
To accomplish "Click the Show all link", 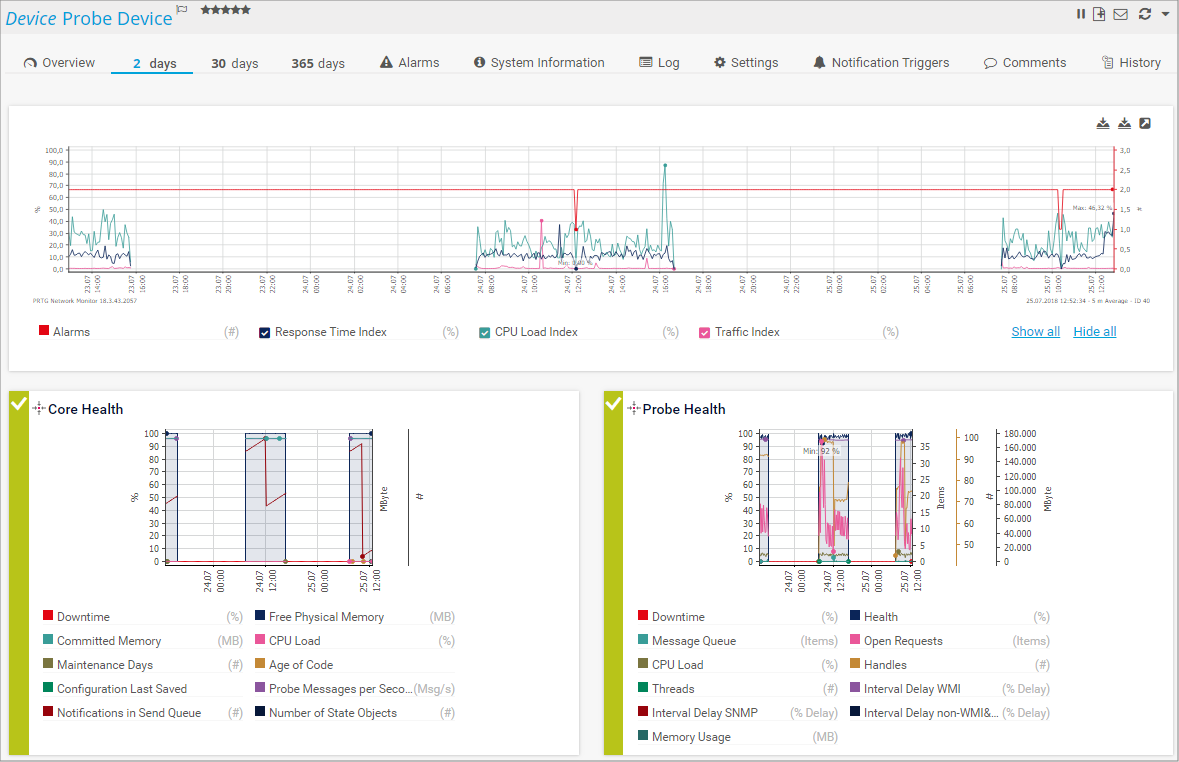I will (1035, 332).
